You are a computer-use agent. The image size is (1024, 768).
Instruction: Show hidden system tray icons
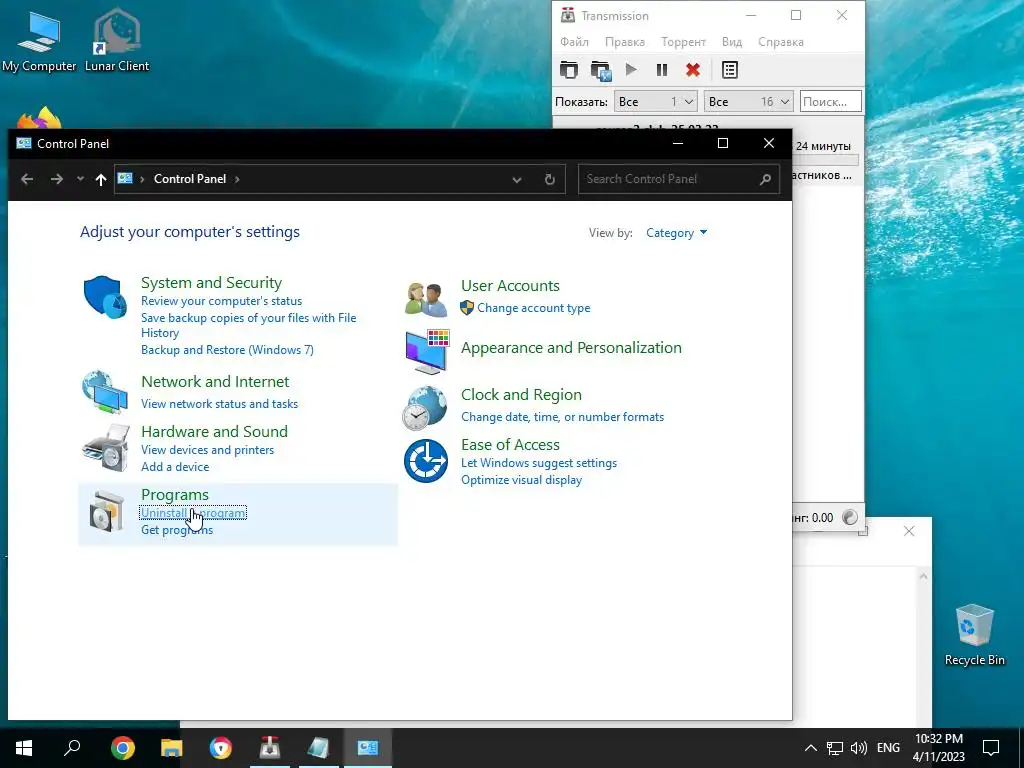coord(810,748)
